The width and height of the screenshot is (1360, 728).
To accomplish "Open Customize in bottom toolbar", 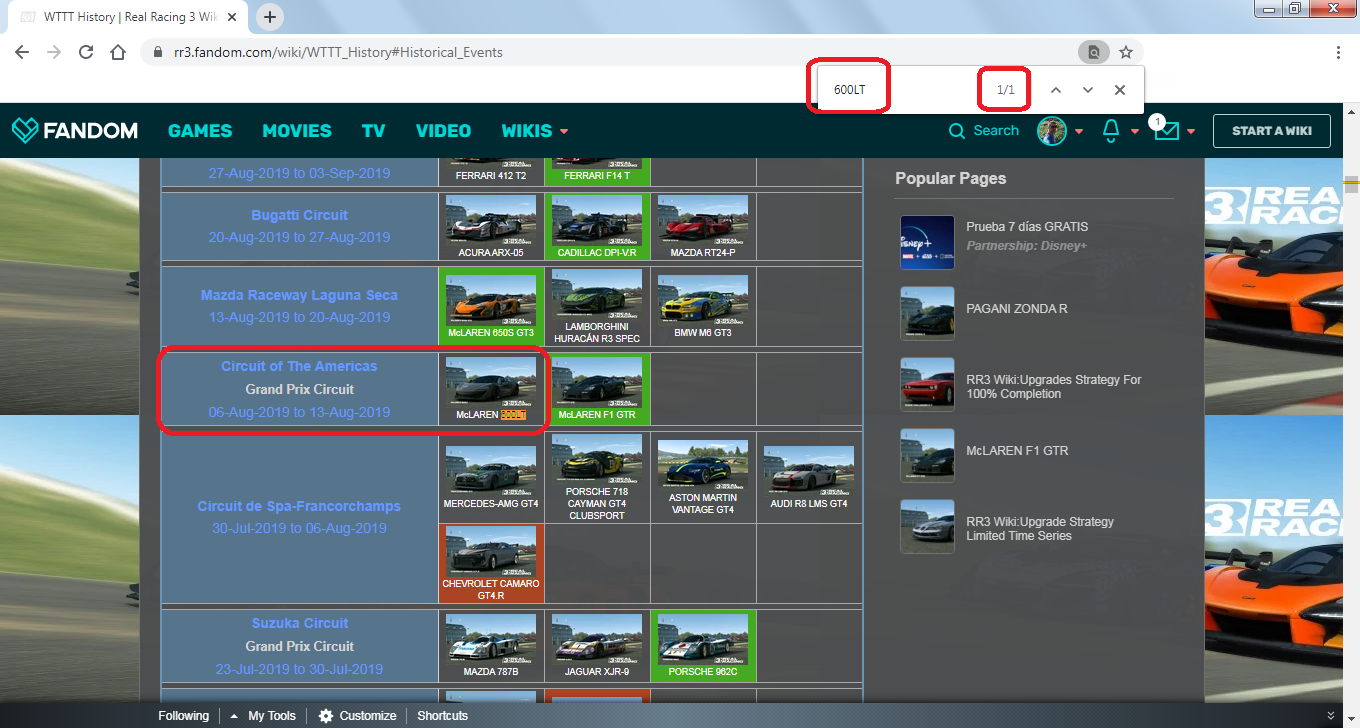I will pyautogui.click(x=358, y=716).
